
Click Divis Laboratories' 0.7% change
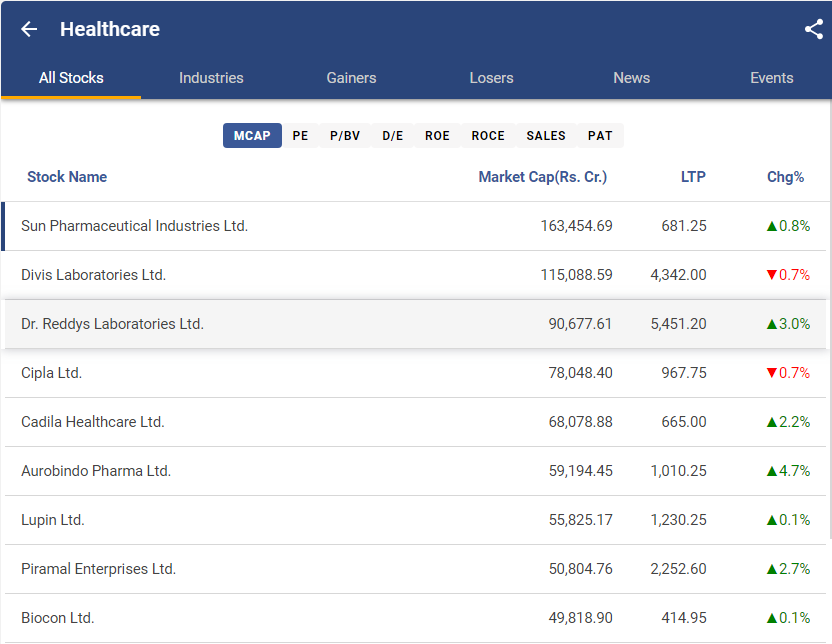click(x=788, y=275)
